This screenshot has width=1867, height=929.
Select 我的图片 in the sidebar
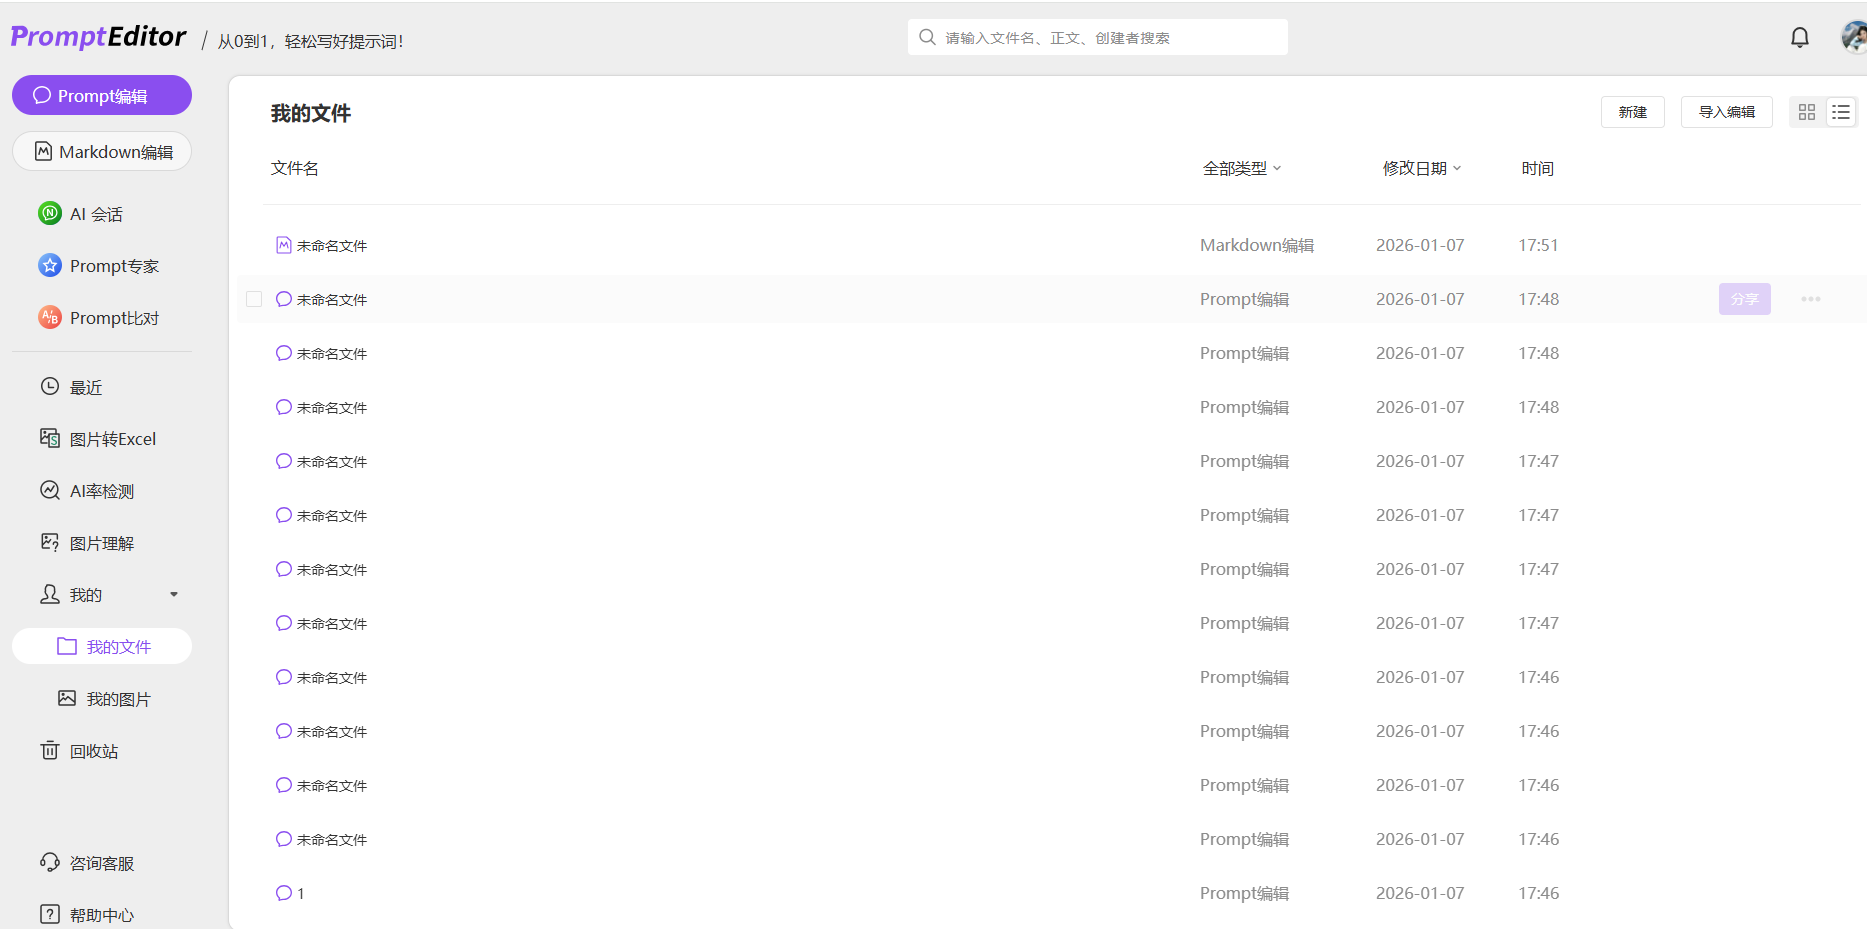[x=117, y=699]
